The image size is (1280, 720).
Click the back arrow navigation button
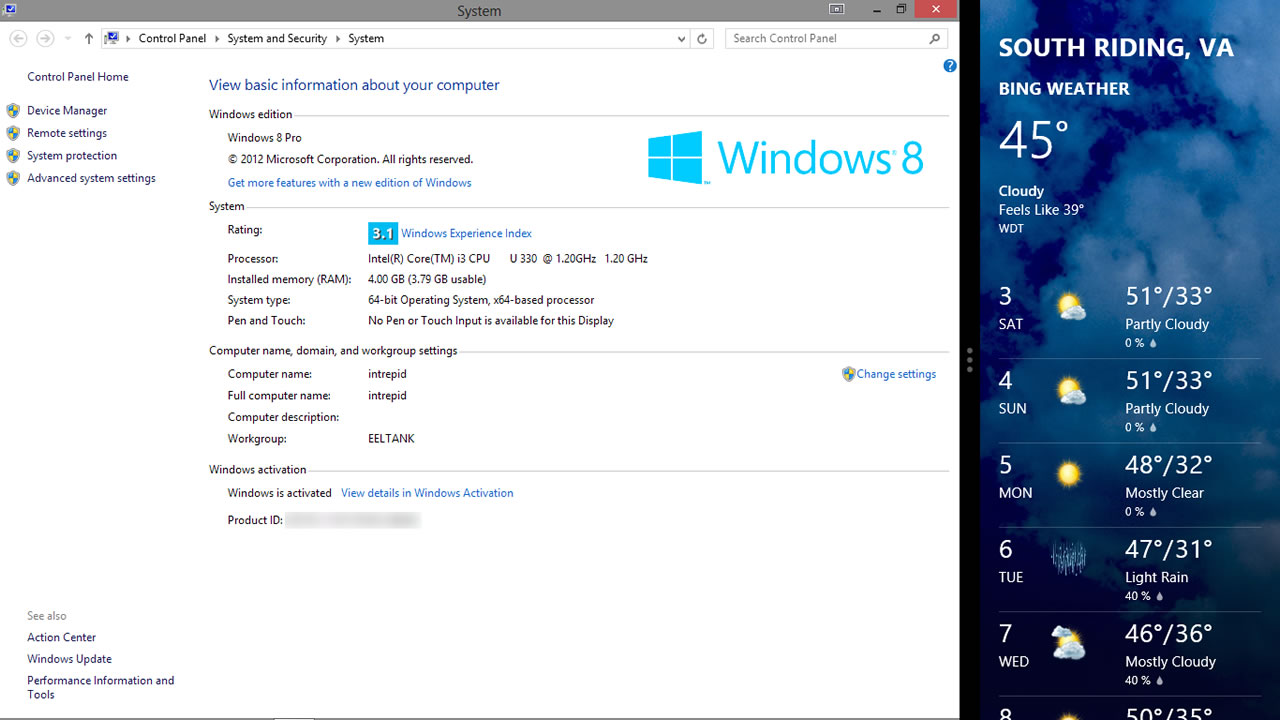18,39
